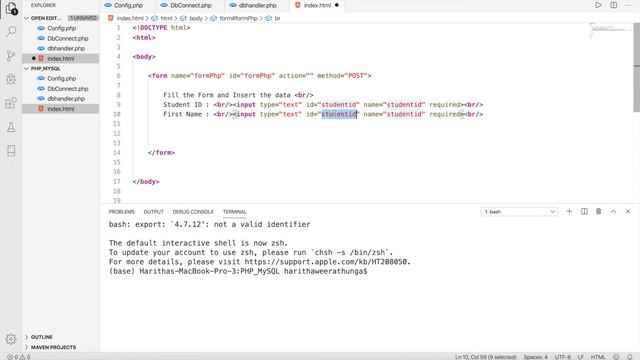The width and height of the screenshot is (640, 360).
Task: Open the Extensions view icon
Action: 11,103
